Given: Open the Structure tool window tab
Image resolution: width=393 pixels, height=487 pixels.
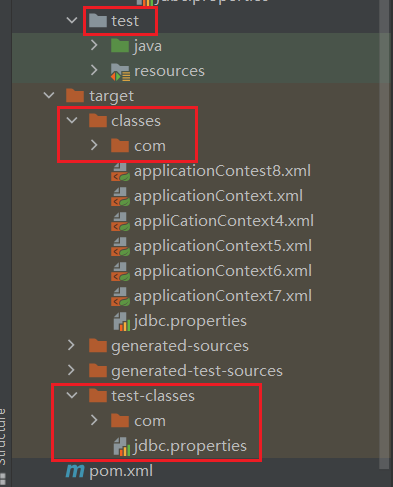Looking at the screenshot, I should point(3,447).
